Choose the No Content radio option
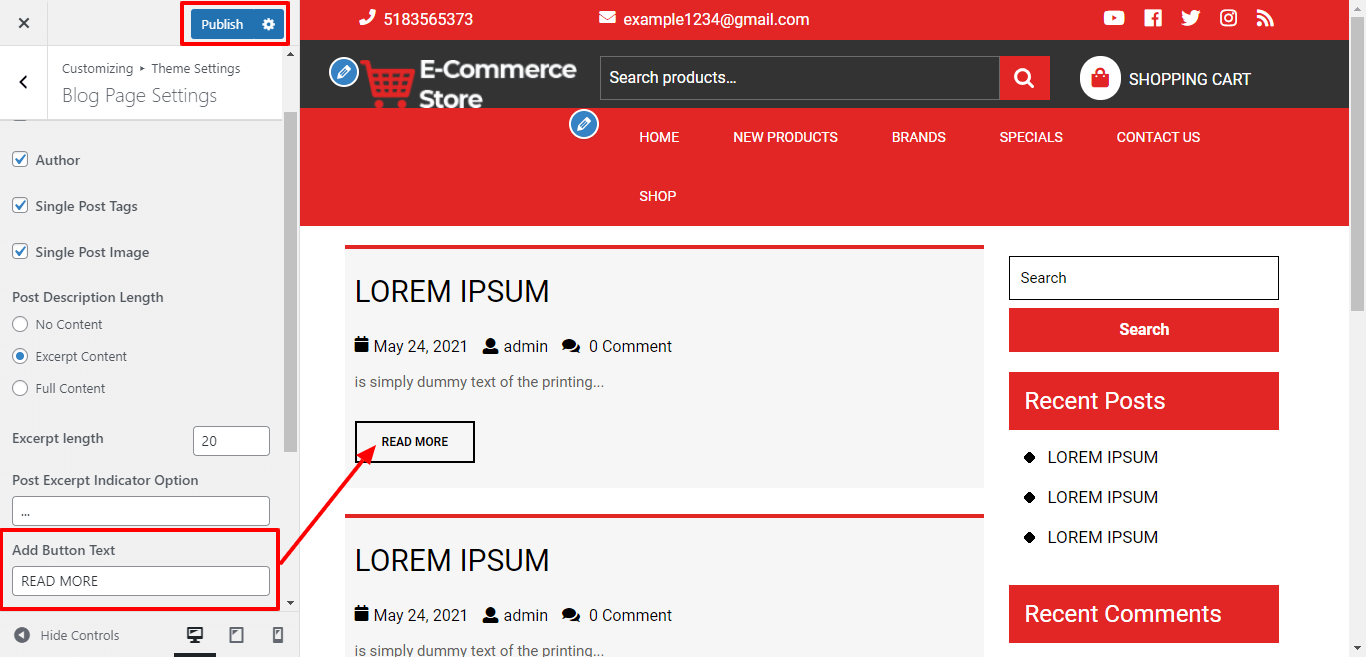The width and height of the screenshot is (1366, 657). click(x=20, y=324)
